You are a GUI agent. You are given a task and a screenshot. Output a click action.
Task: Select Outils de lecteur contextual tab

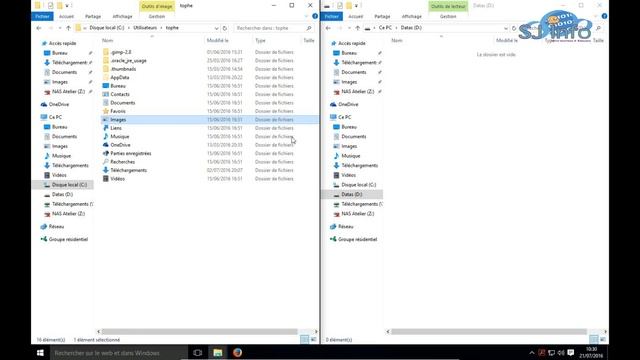448,6
